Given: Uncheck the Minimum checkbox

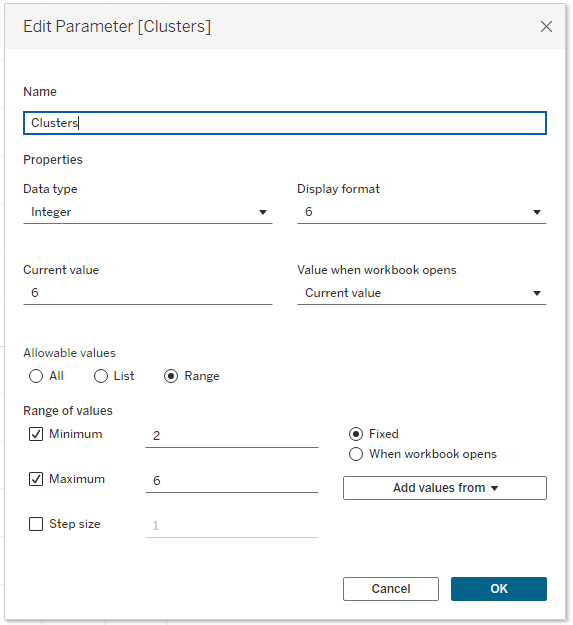Looking at the screenshot, I should [36, 434].
